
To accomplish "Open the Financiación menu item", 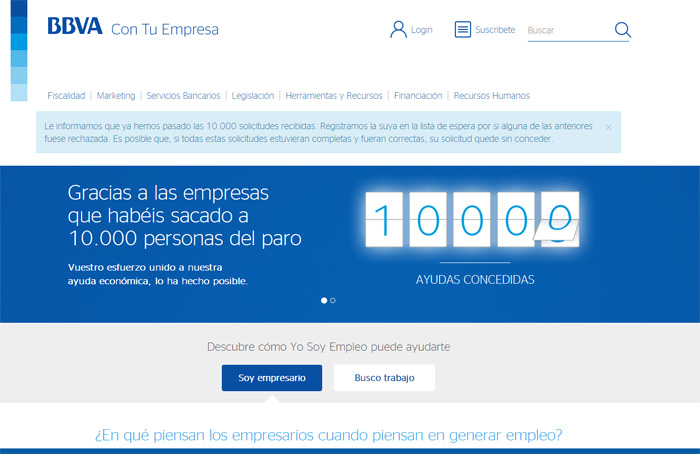I will (418, 96).
